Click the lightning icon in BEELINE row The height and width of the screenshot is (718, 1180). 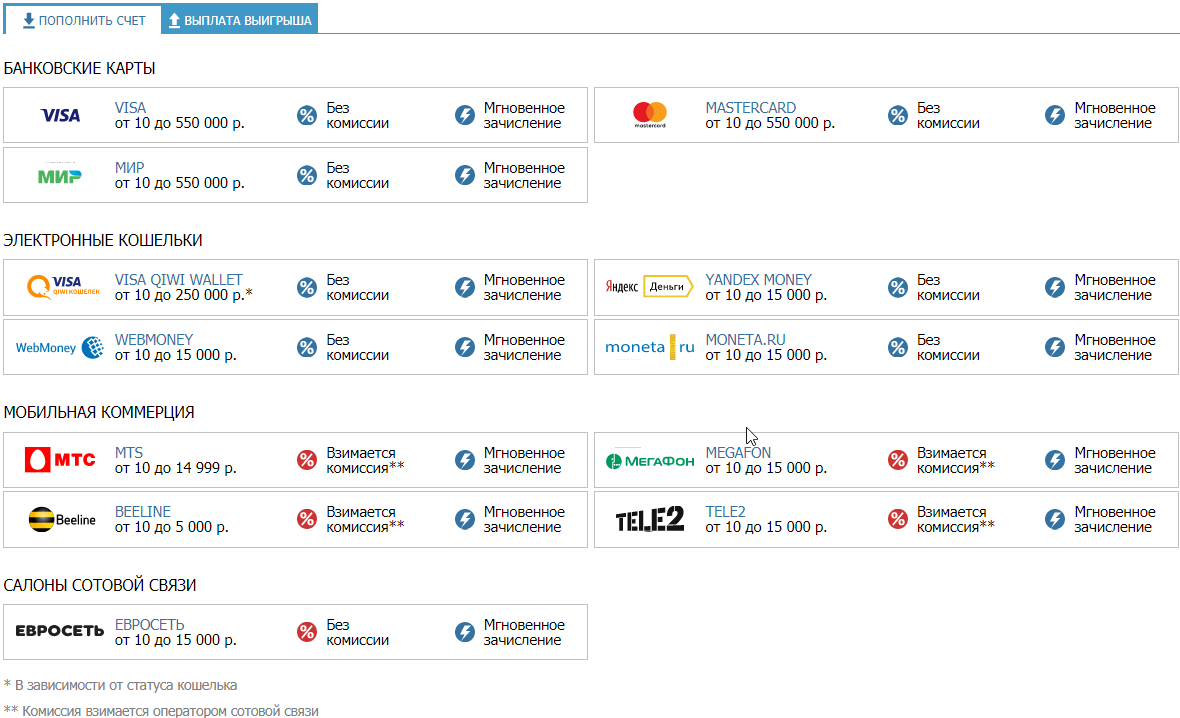[465, 519]
